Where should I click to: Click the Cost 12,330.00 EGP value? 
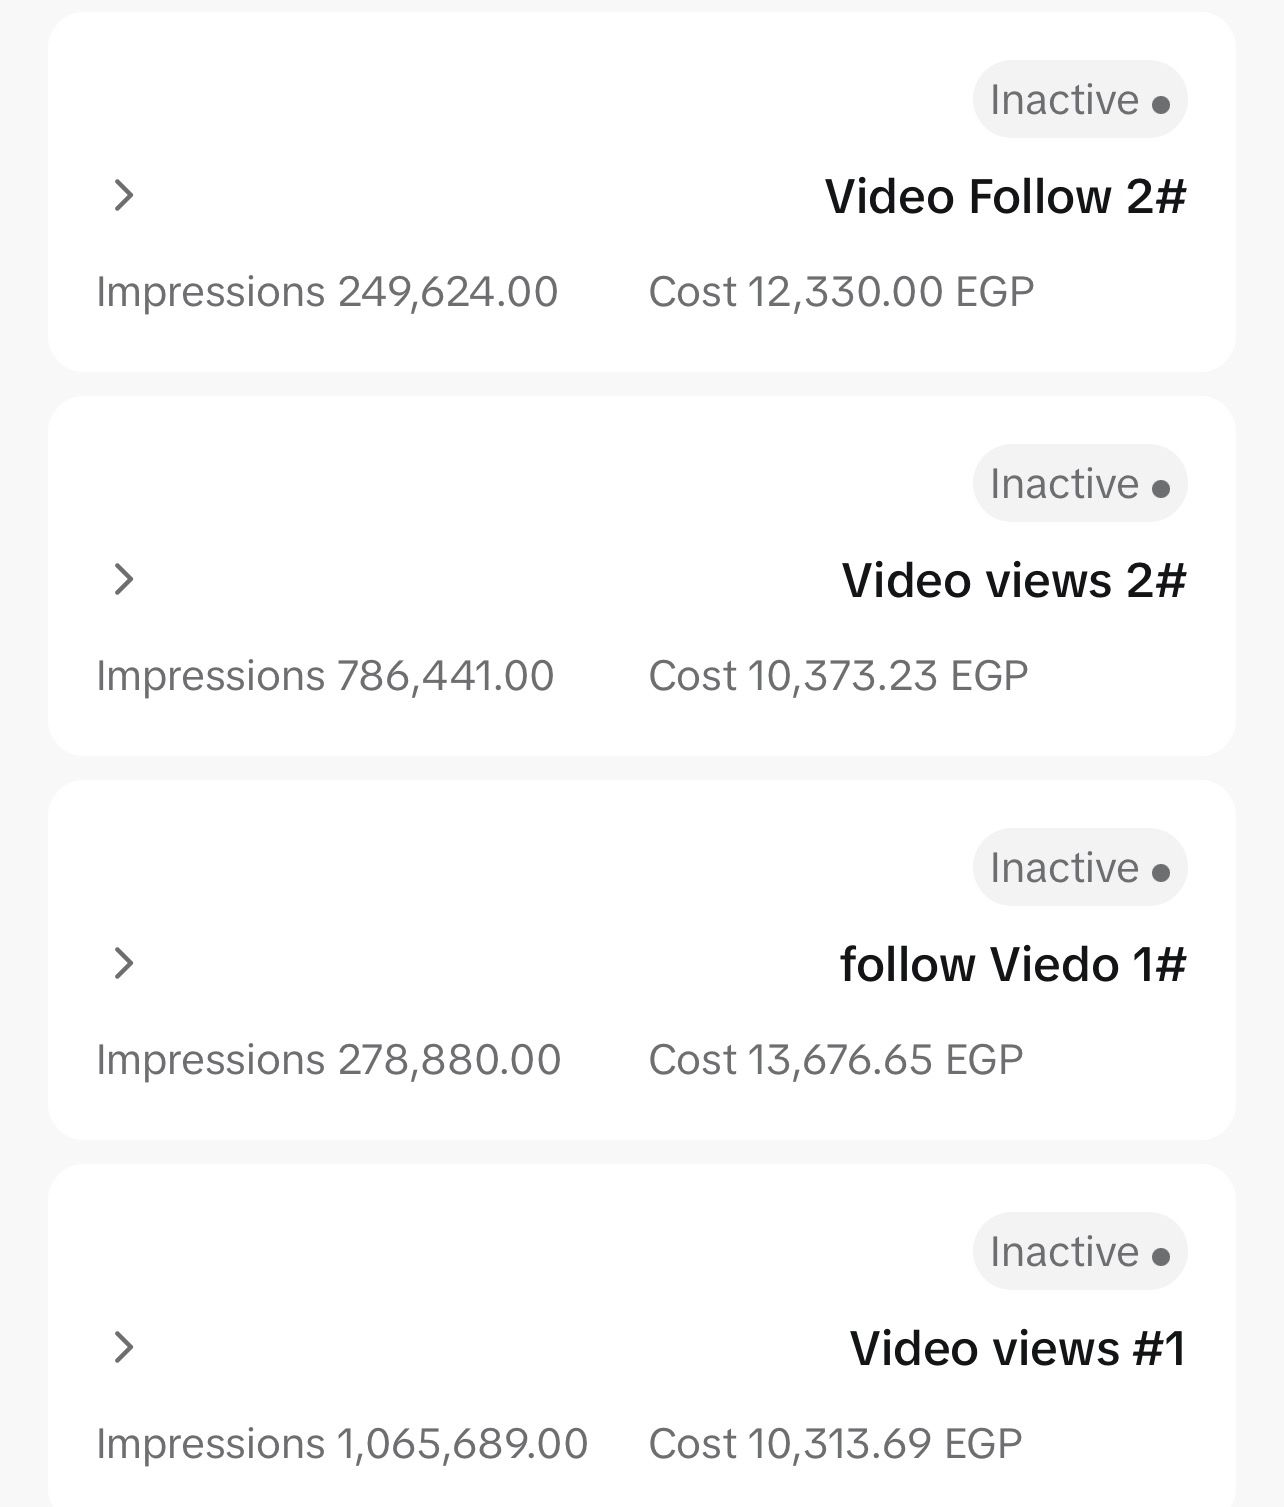click(841, 292)
